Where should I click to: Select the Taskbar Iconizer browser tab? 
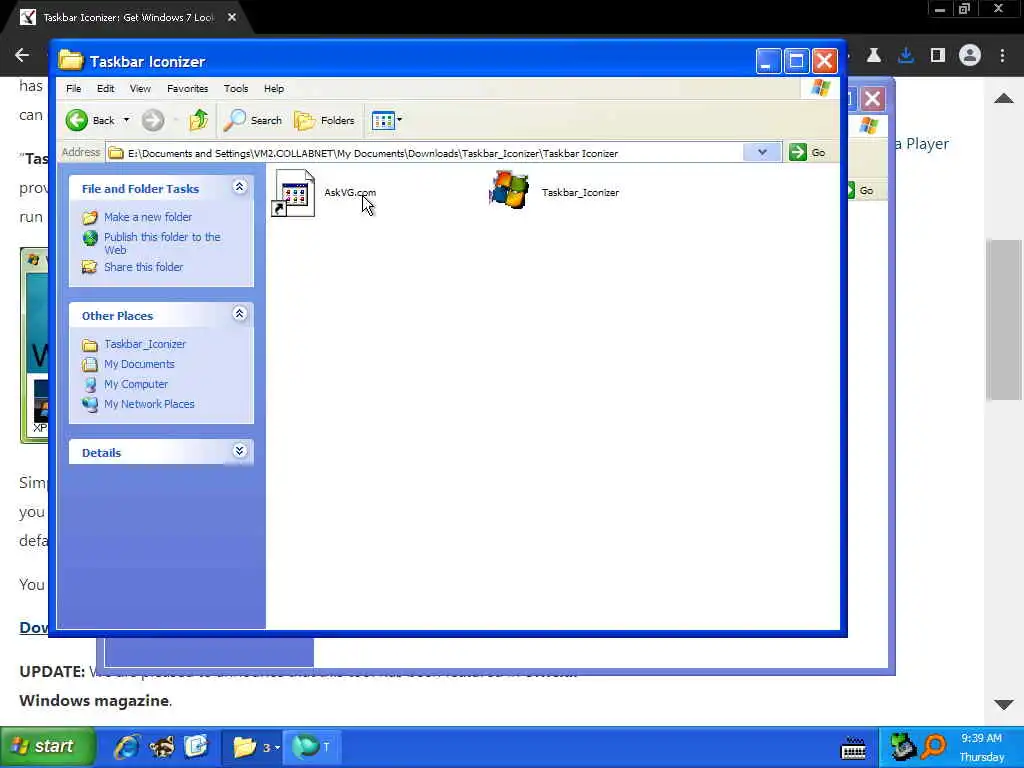pos(128,18)
